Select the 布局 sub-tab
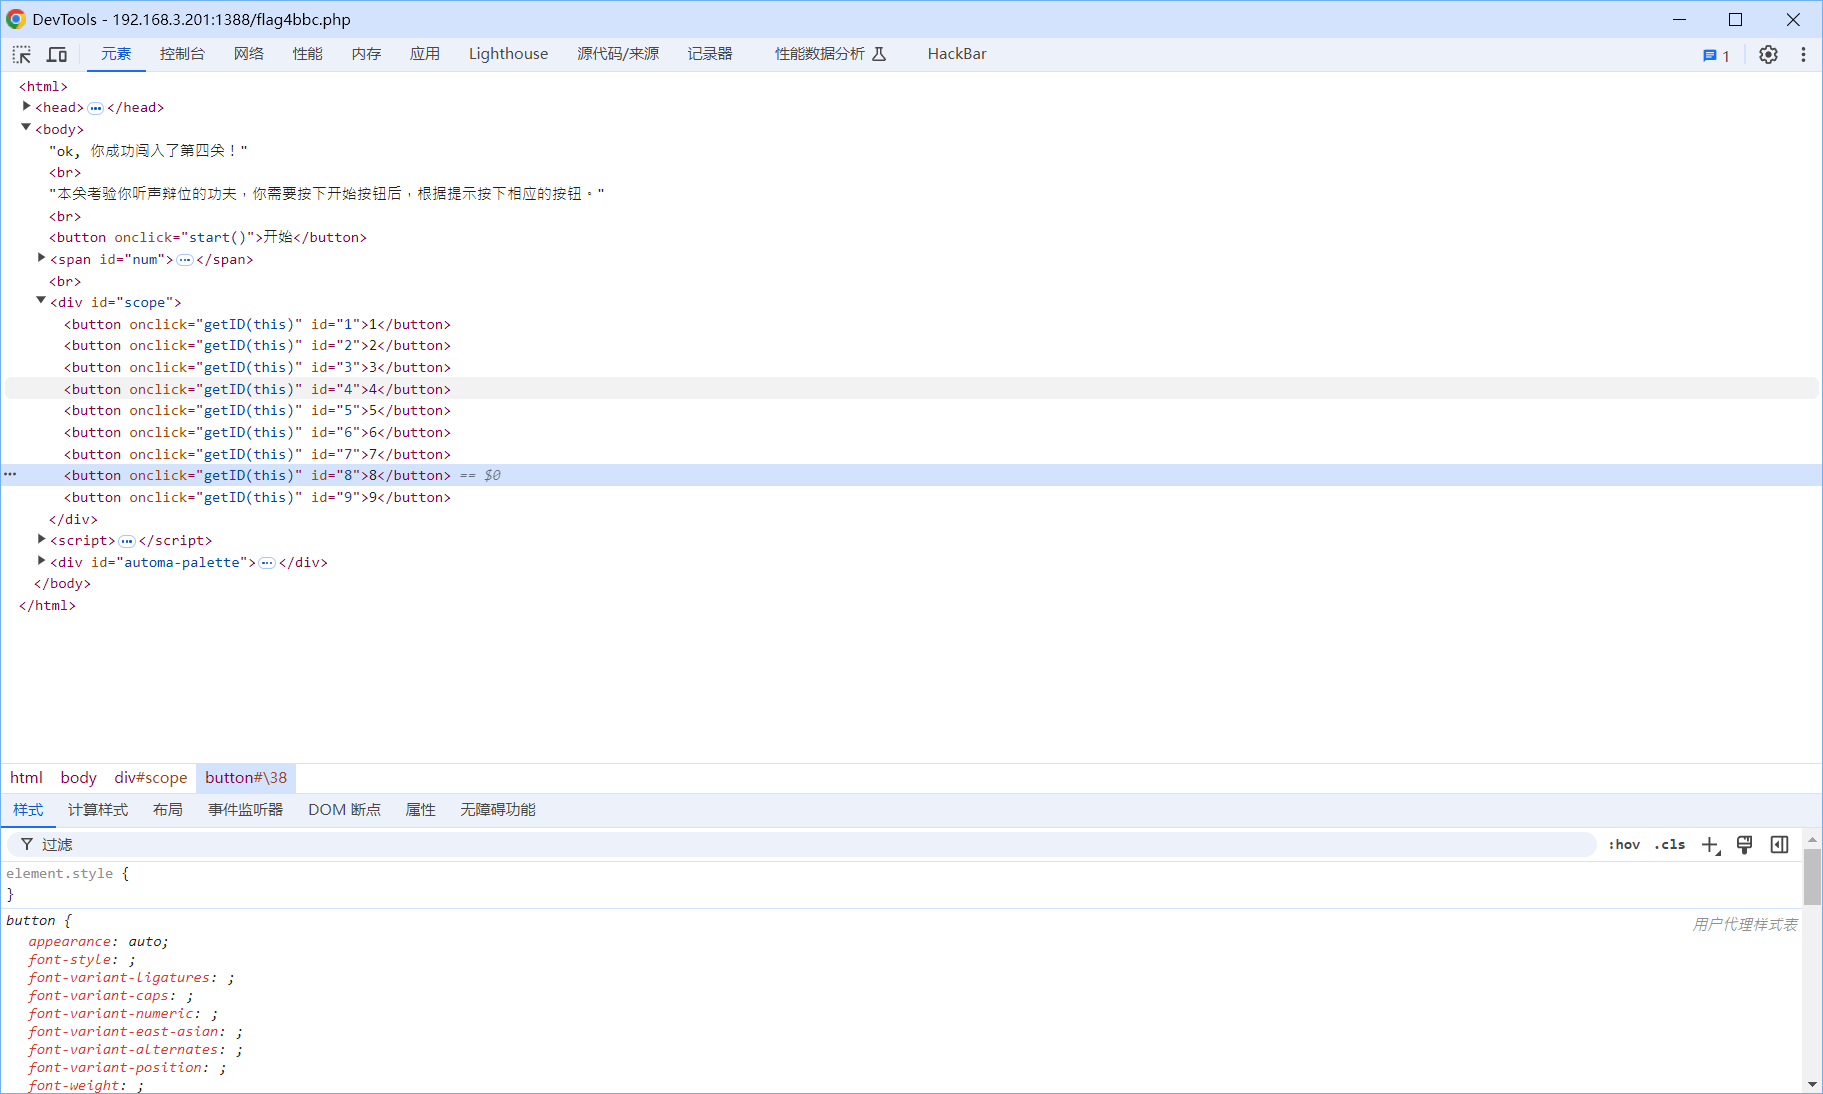The width and height of the screenshot is (1823, 1094). tap(168, 810)
